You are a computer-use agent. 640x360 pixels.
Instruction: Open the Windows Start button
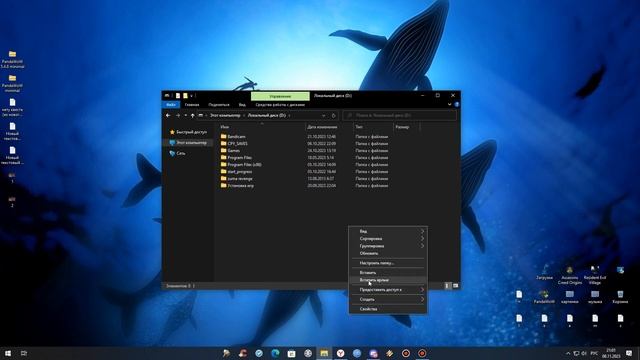(8, 353)
